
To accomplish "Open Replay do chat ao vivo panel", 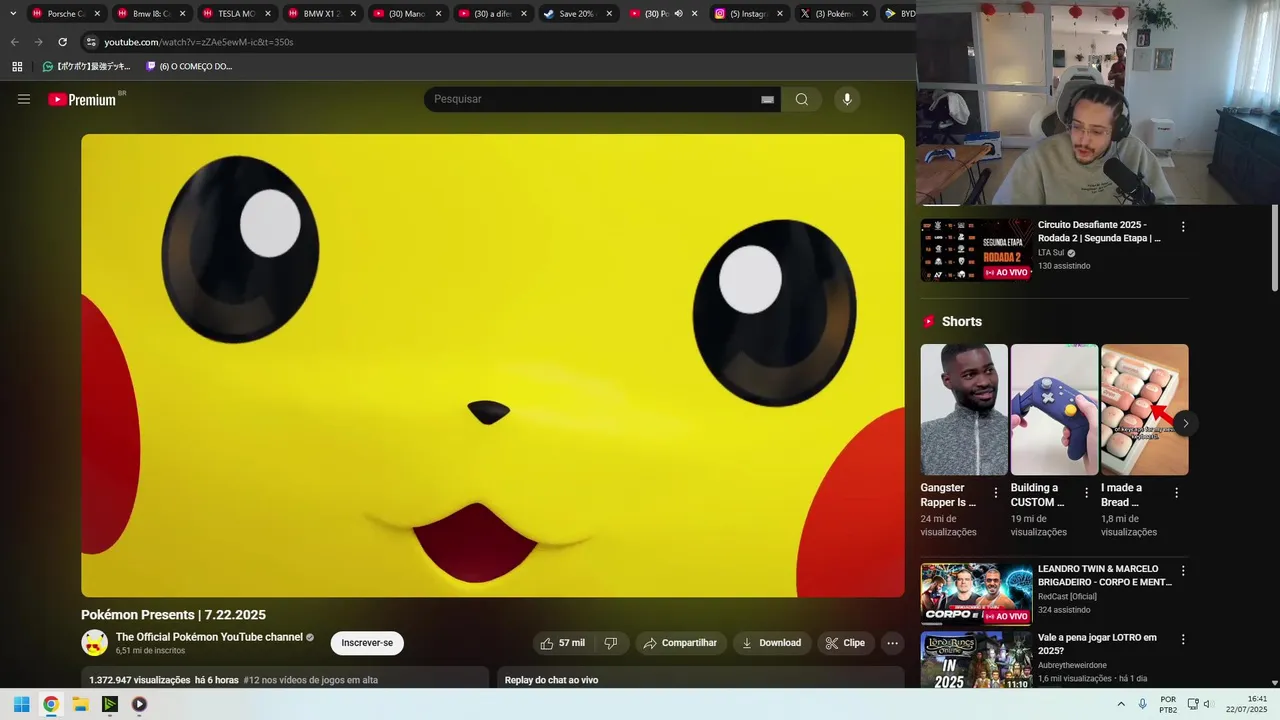I will pyautogui.click(x=551, y=680).
